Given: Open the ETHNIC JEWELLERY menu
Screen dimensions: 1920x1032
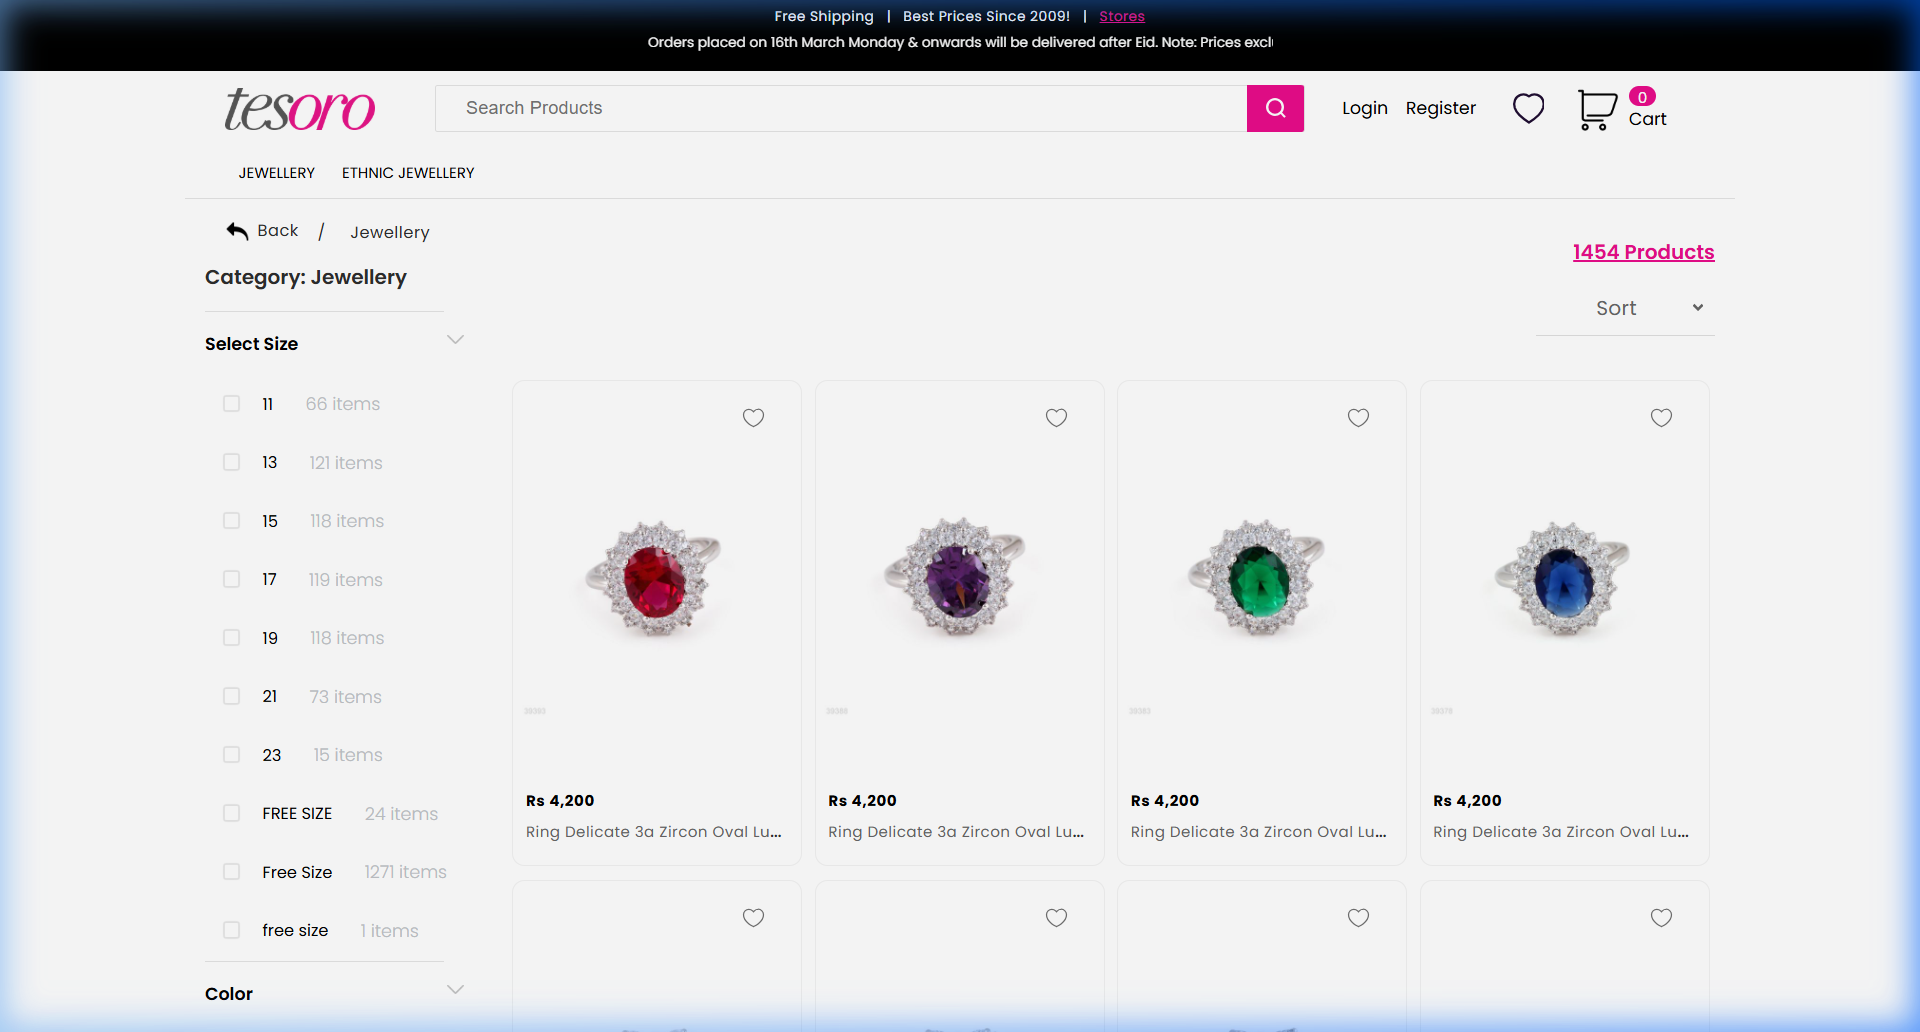Looking at the screenshot, I should tap(408, 173).
